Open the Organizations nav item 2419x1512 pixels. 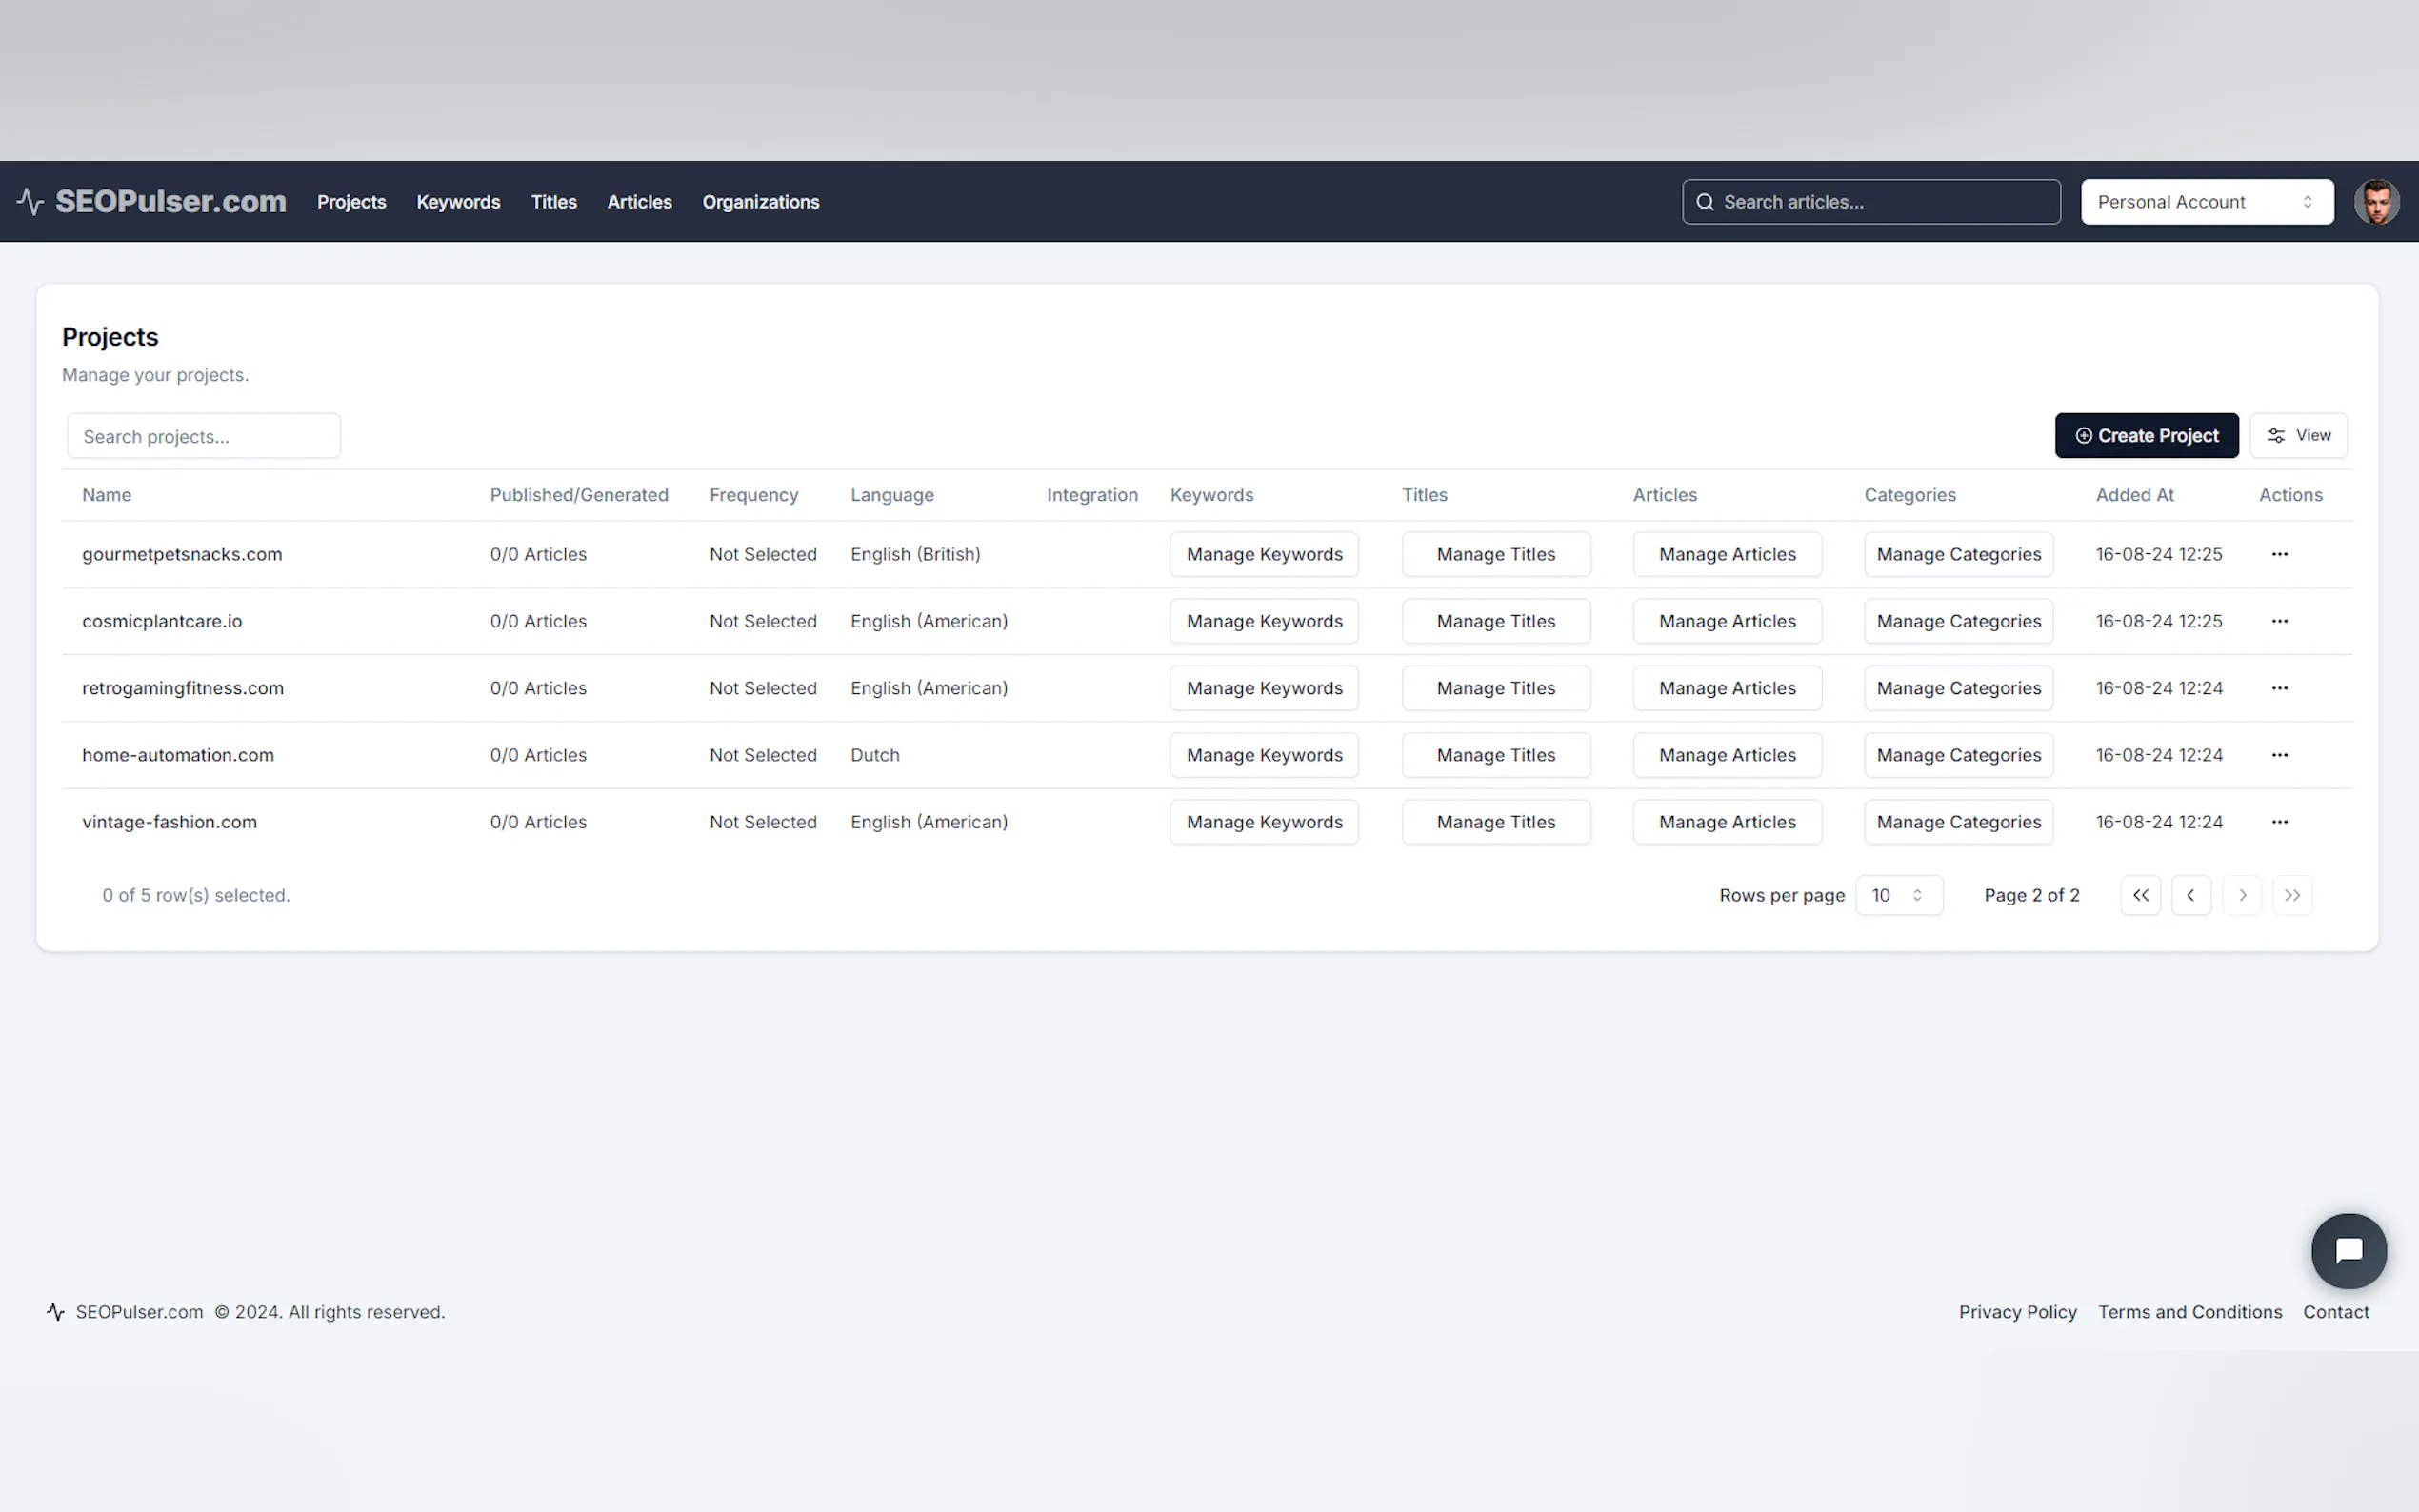[760, 202]
